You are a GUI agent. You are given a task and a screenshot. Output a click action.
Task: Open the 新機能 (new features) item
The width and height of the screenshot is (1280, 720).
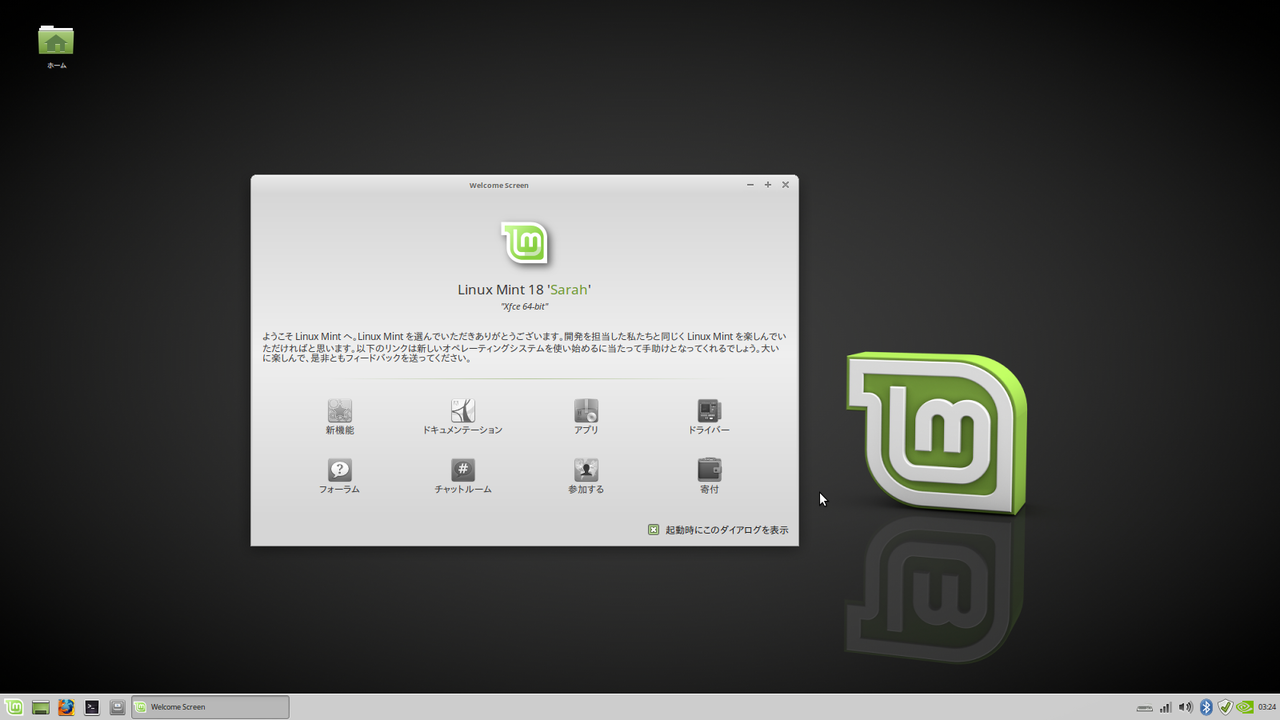pyautogui.click(x=339, y=417)
